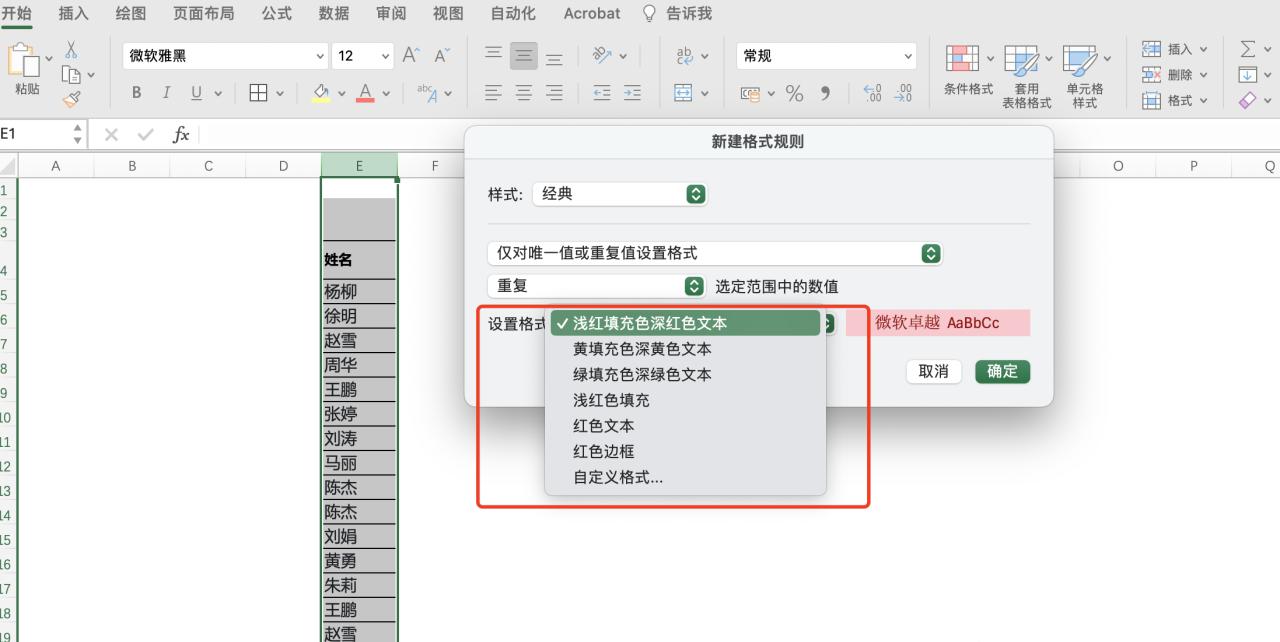
Task: Select the Format Painter brush icon
Action: pos(71,98)
